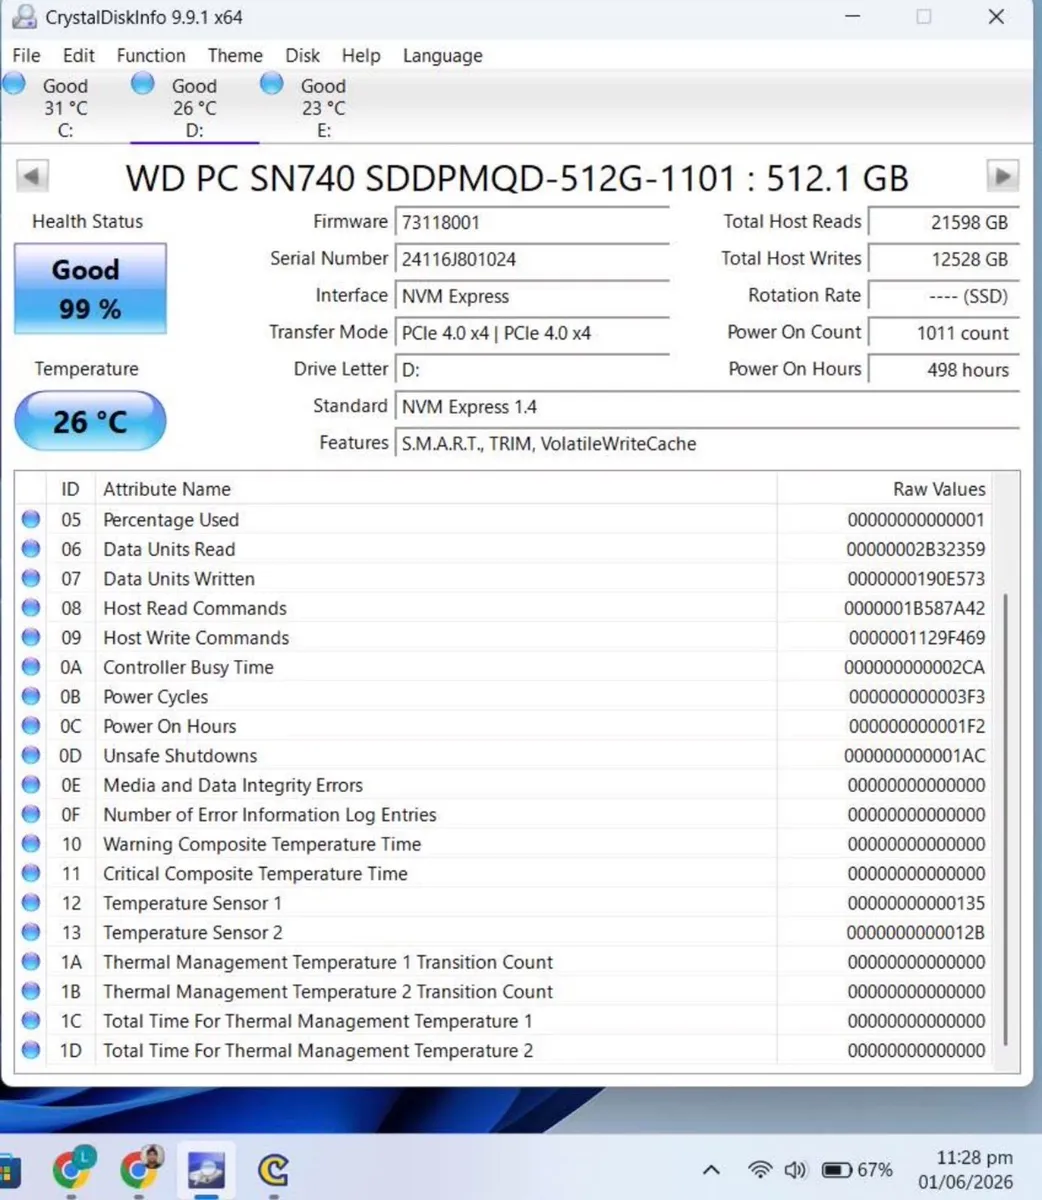The image size is (1042, 1200).
Task: Click the Rotation Rate value ---- (SSD)
Action: tap(944, 297)
